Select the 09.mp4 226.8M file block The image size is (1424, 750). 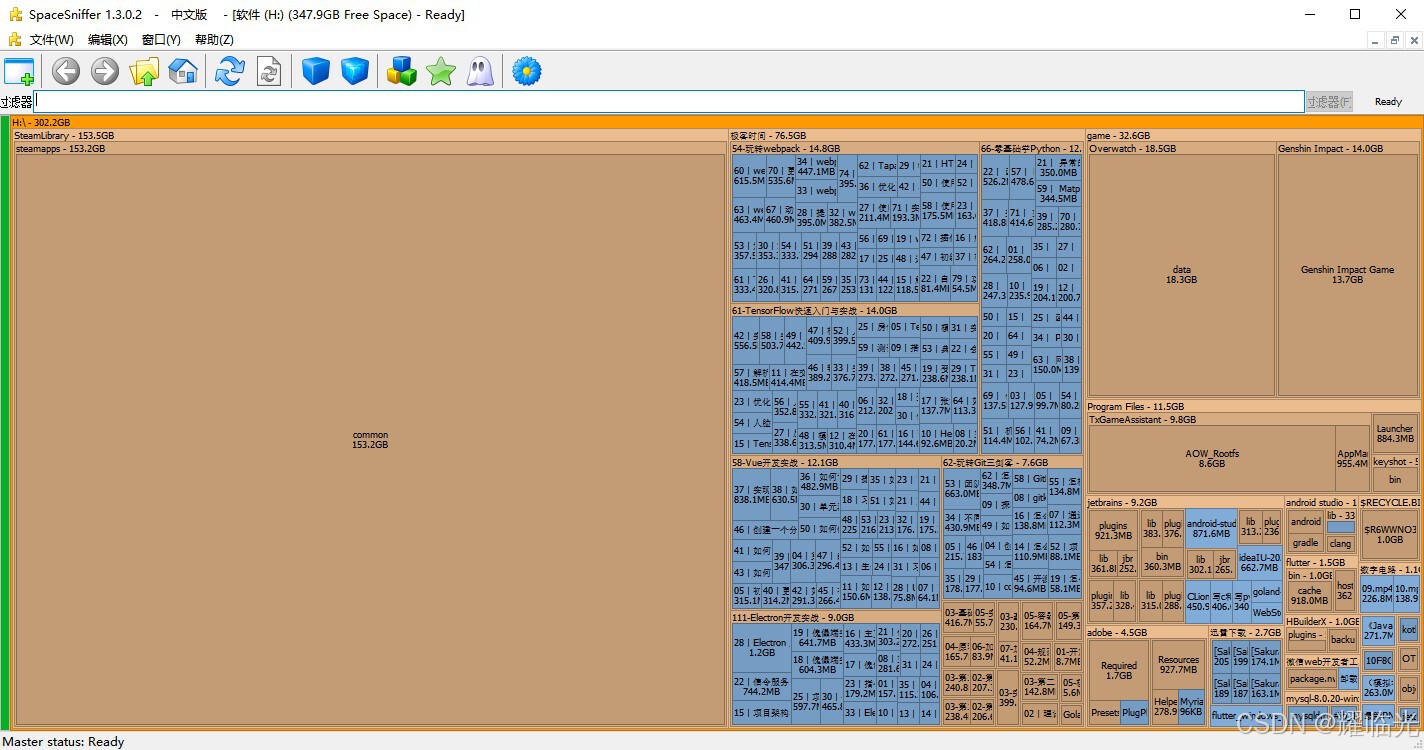tap(1377, 593)
